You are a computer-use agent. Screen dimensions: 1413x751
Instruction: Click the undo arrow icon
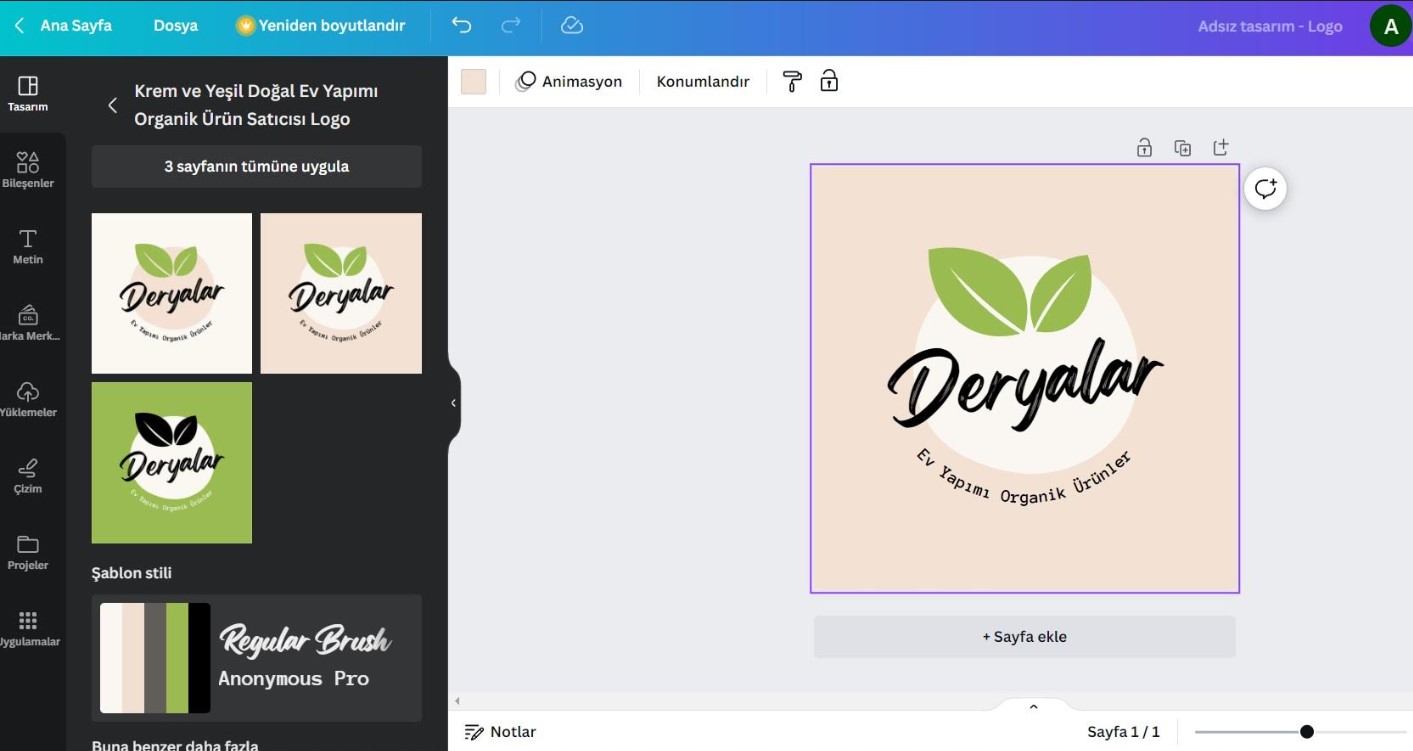coord(461,26)
